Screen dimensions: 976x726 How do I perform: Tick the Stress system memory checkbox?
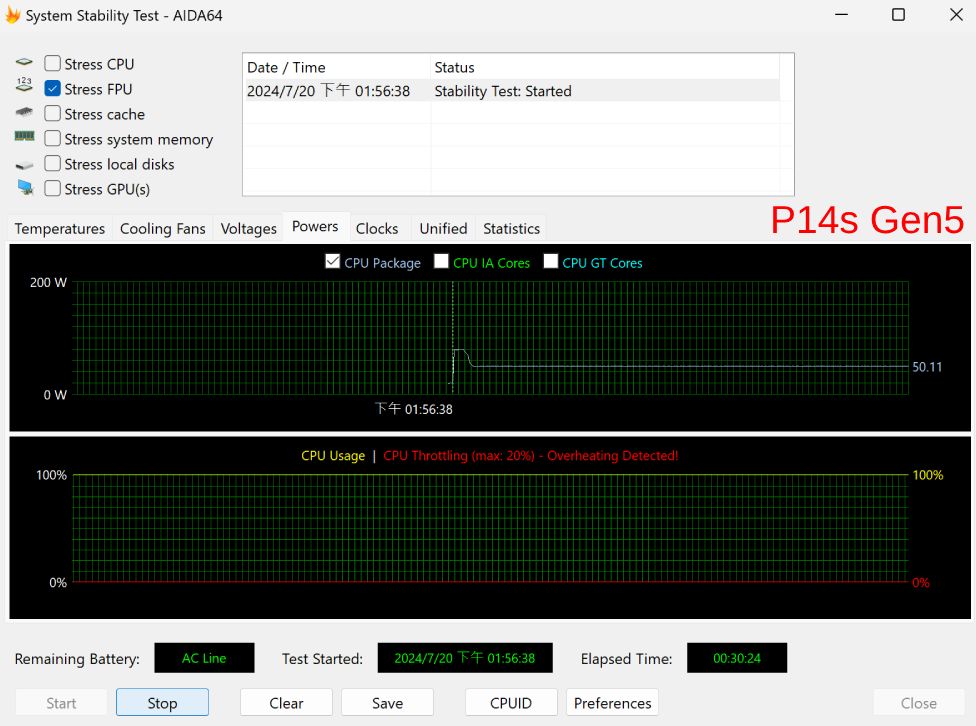pyautogui.click(x=53, y=138)
